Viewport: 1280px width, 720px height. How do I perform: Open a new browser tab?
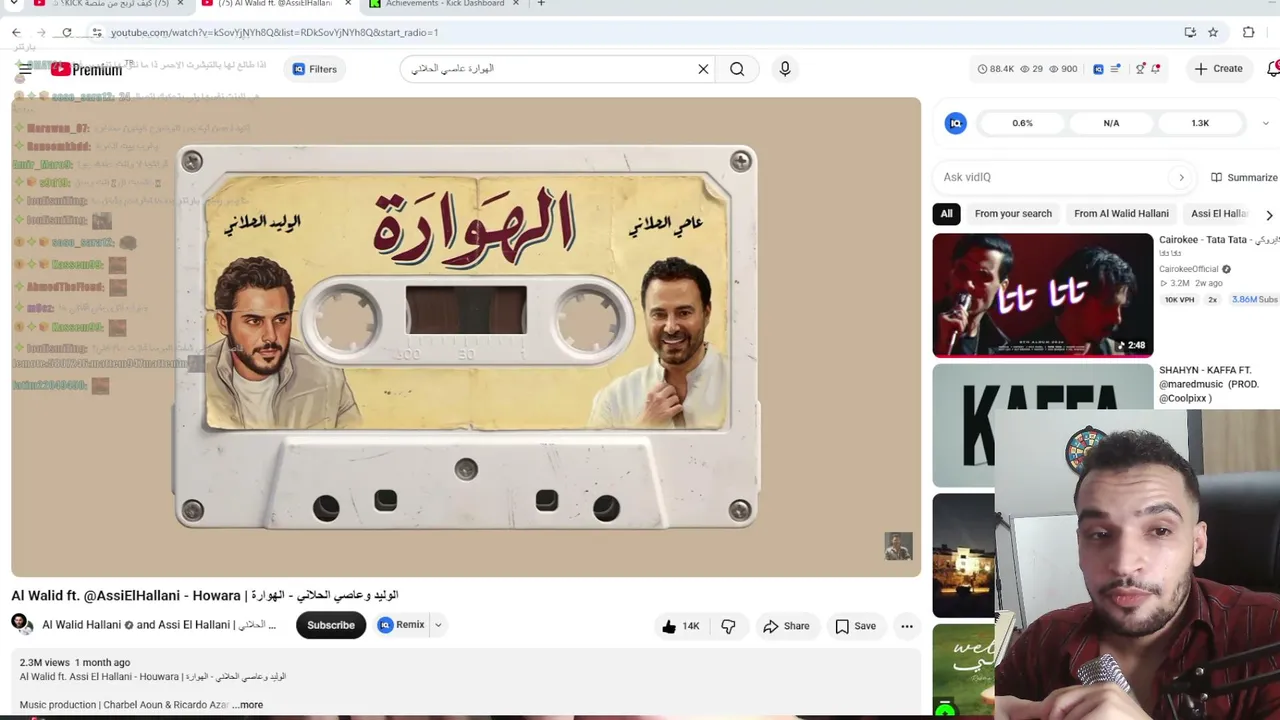pos(541,4)
